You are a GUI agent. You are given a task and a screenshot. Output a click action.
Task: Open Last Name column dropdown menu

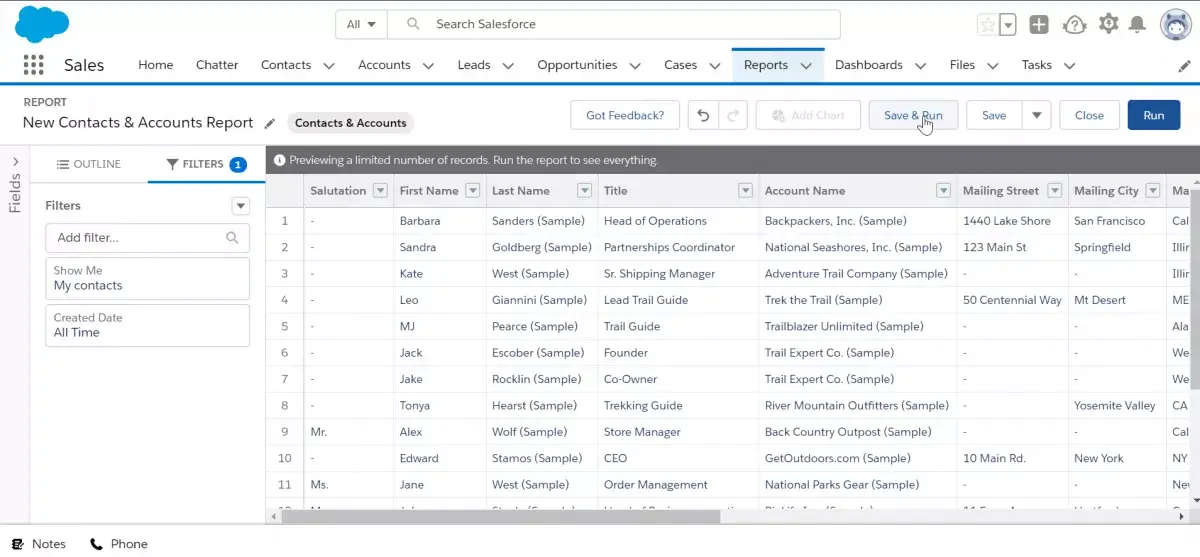coord(584,191)
